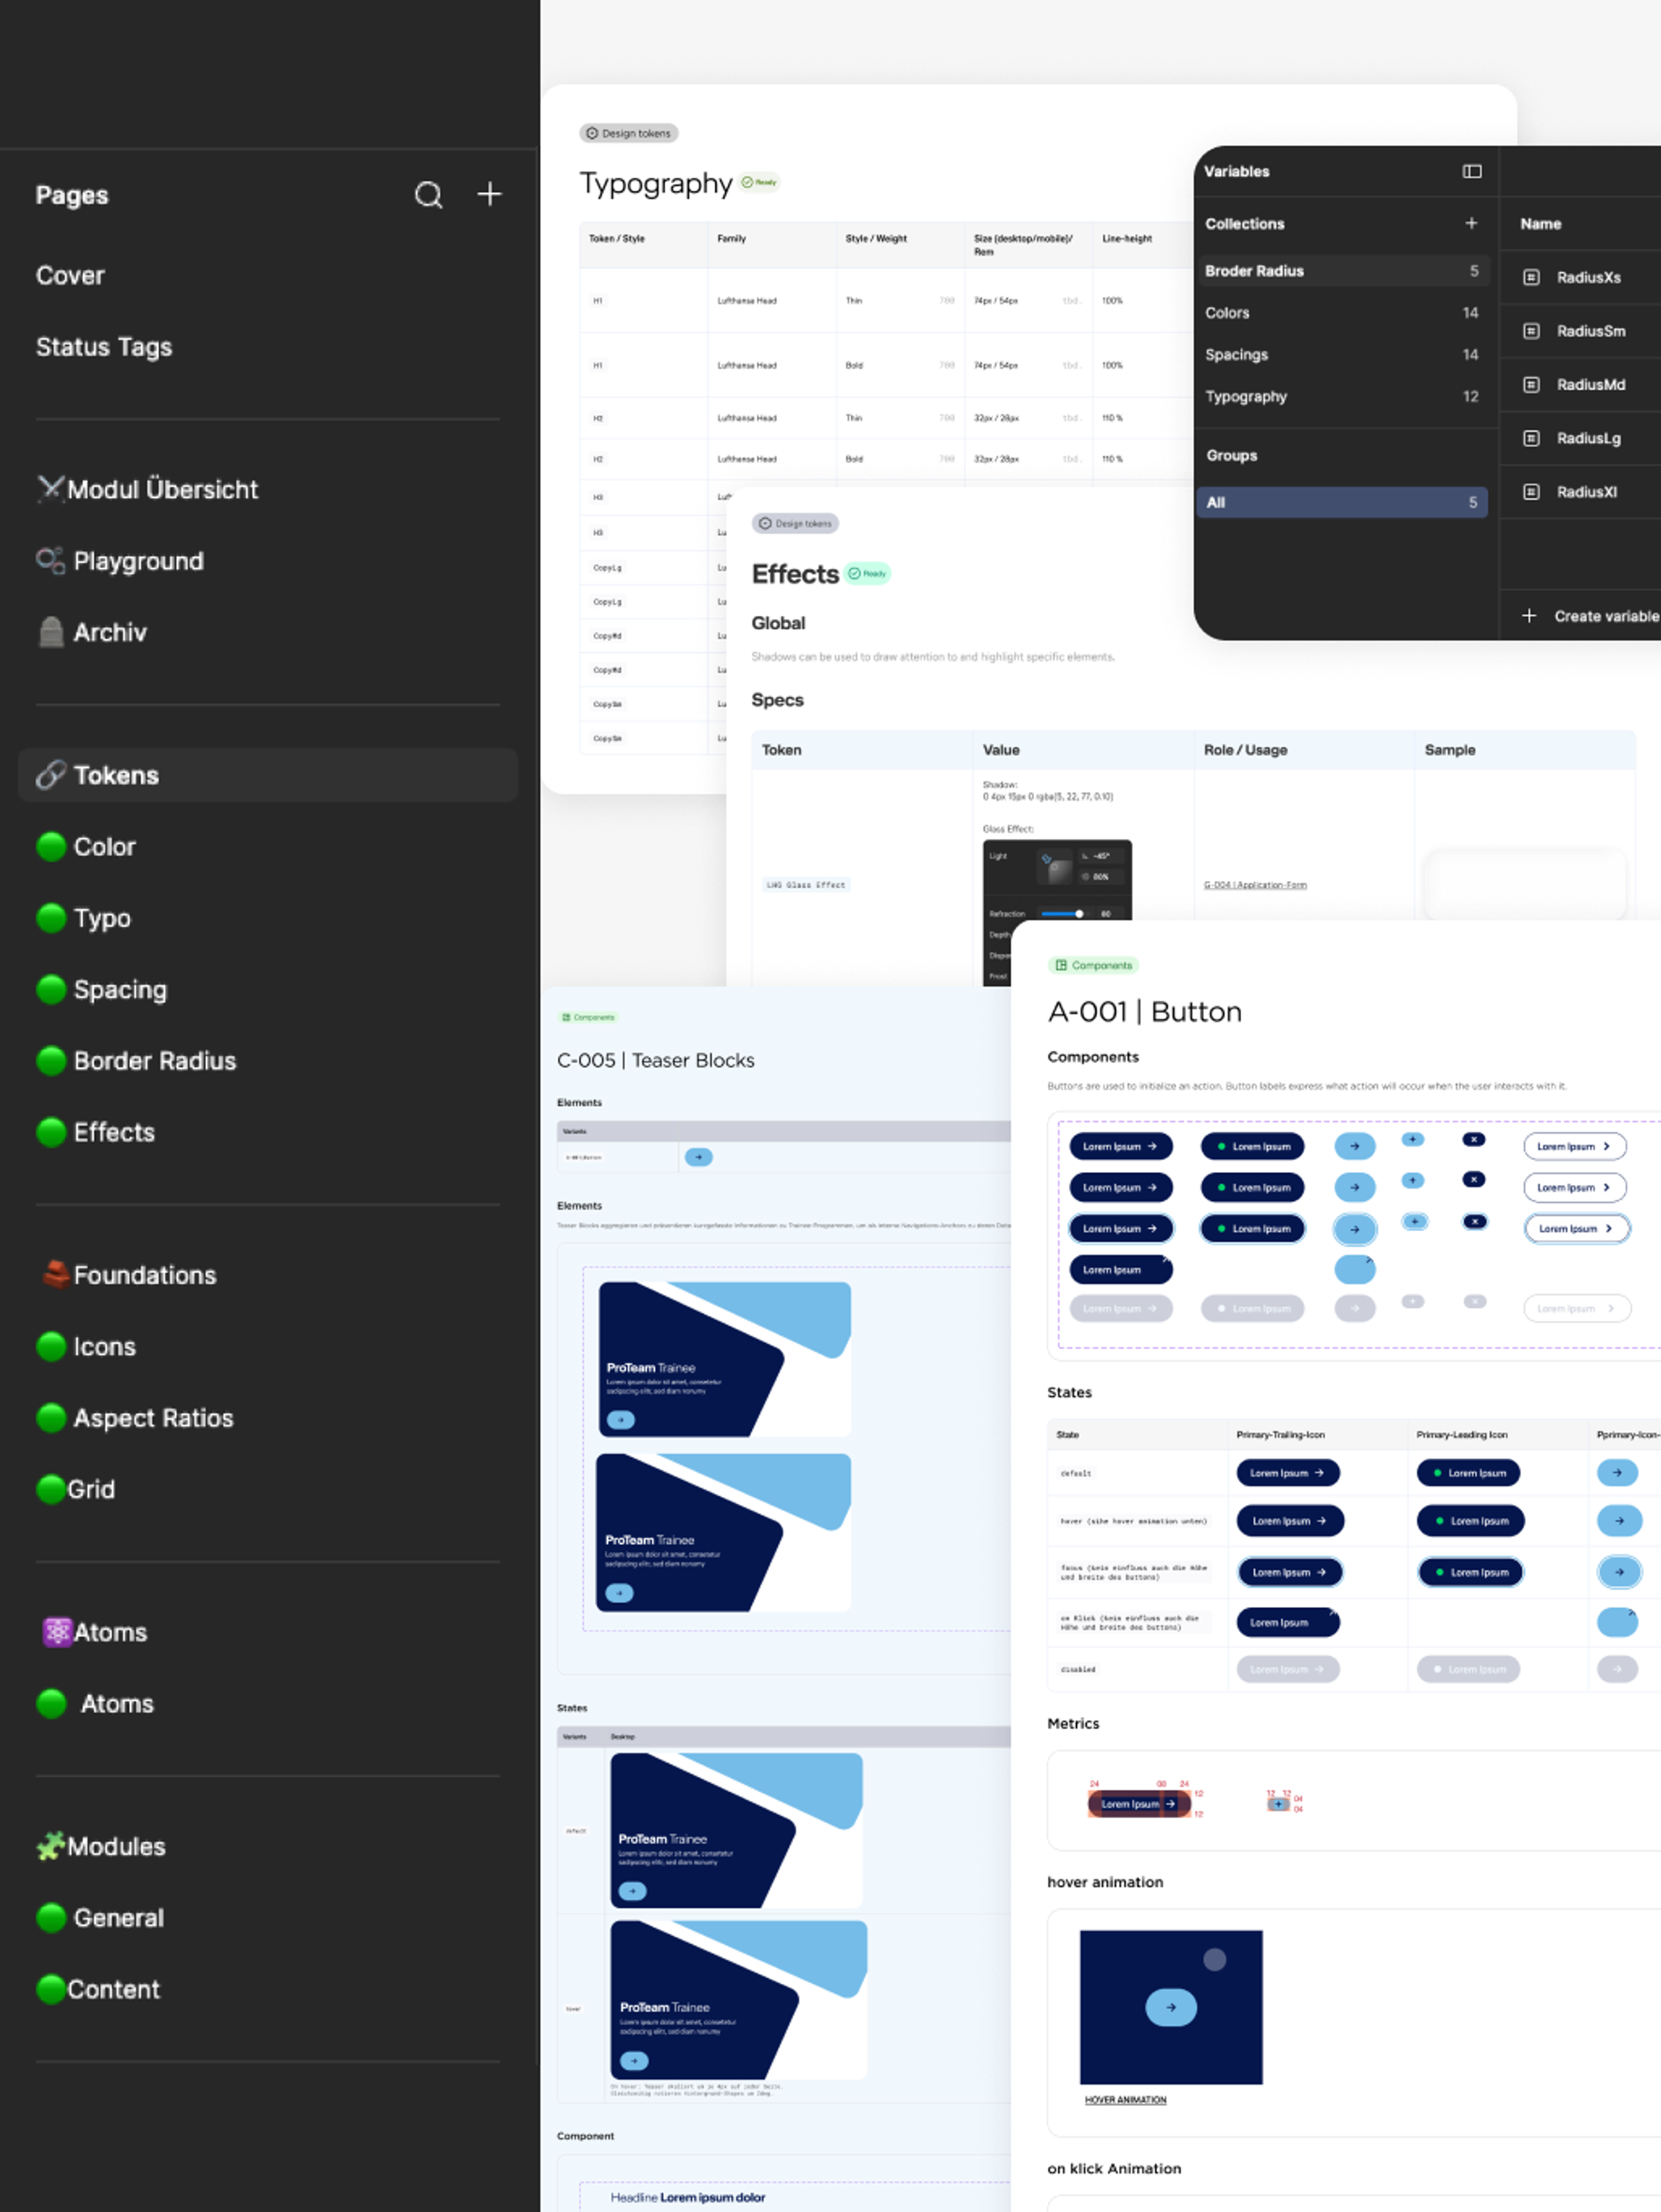1661x2212 pixels.
Task: Click the Collections header label
Action: coord(1244,224)
